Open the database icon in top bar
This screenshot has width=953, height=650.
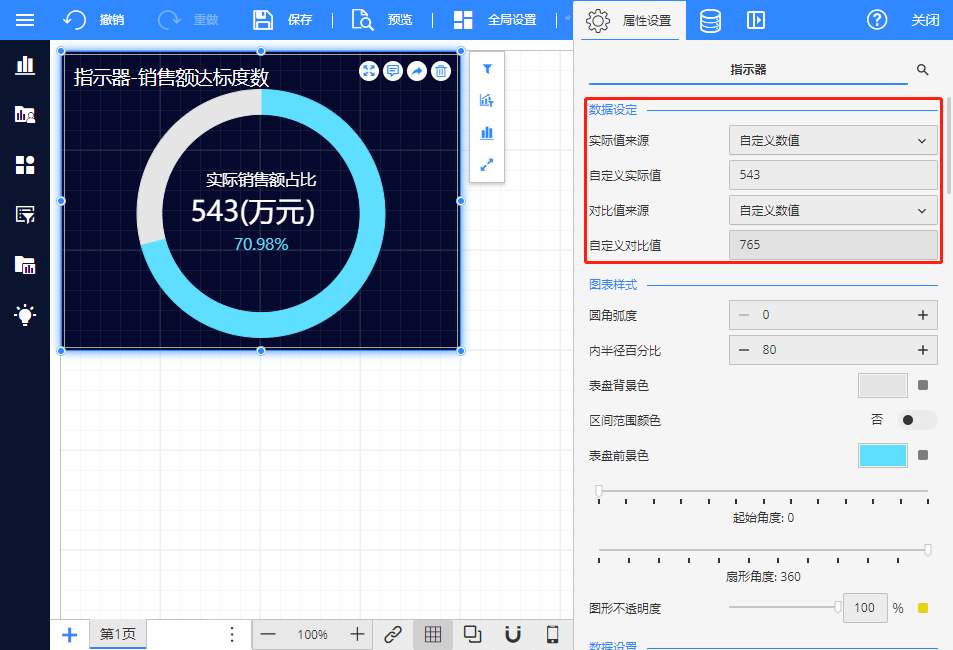pos(710,20)
